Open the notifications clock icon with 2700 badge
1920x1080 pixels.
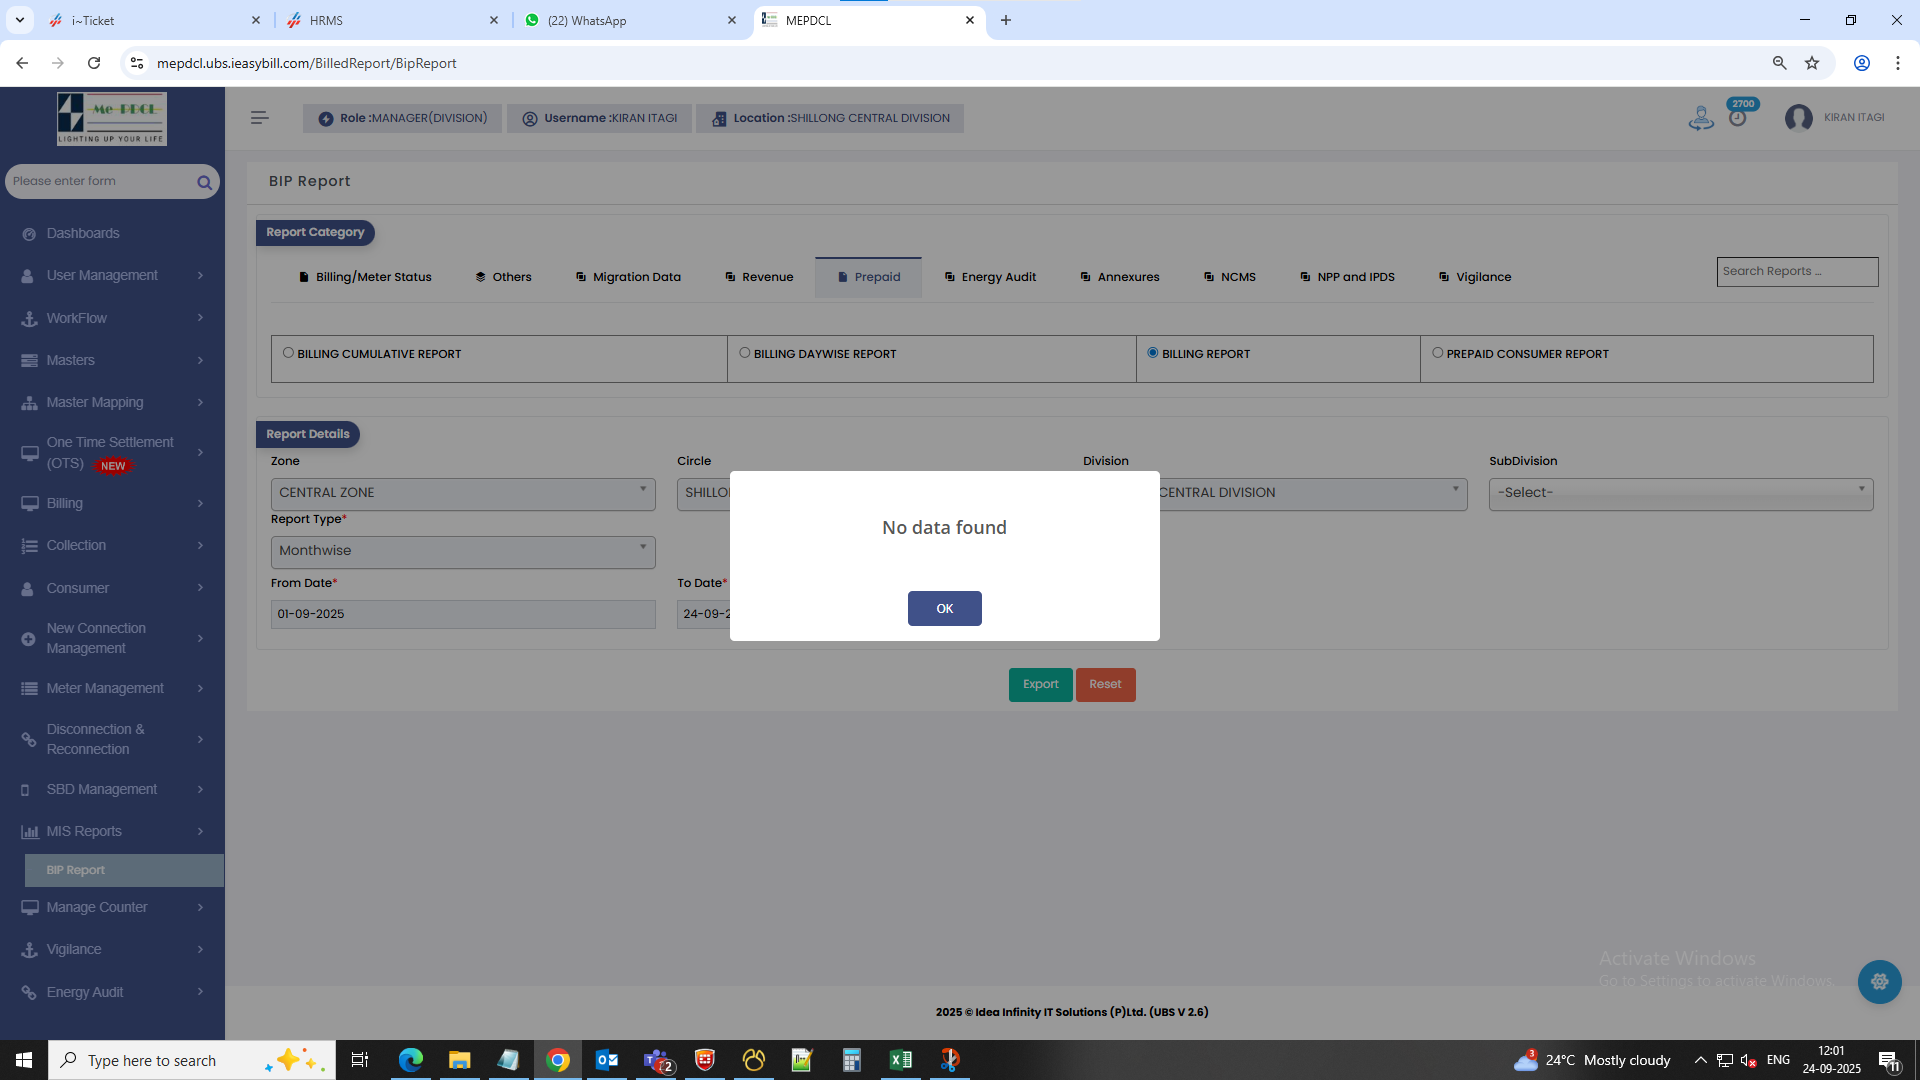pyautogui.click(x=1738, y=117)
